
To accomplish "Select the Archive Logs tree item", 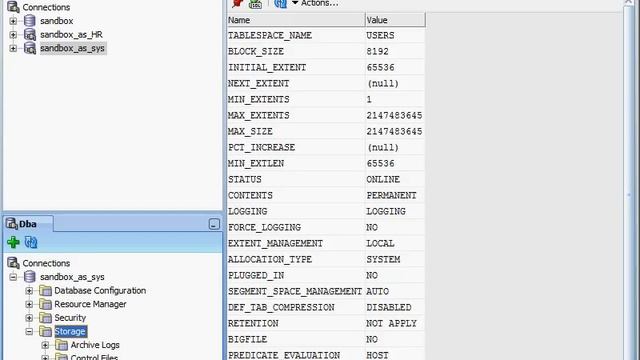I will click(95, 345).
